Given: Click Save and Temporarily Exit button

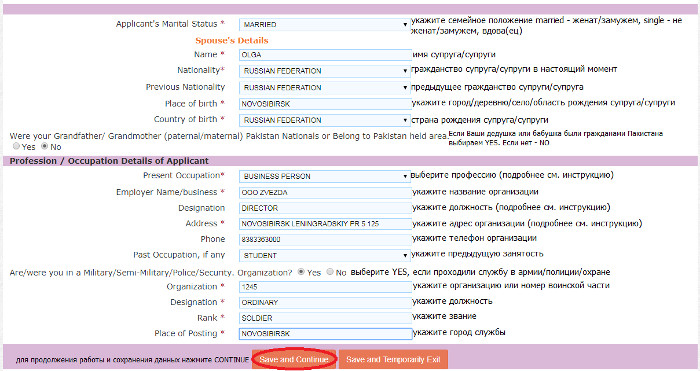Looking at the screenshot, I should click(x=393, y=359).
